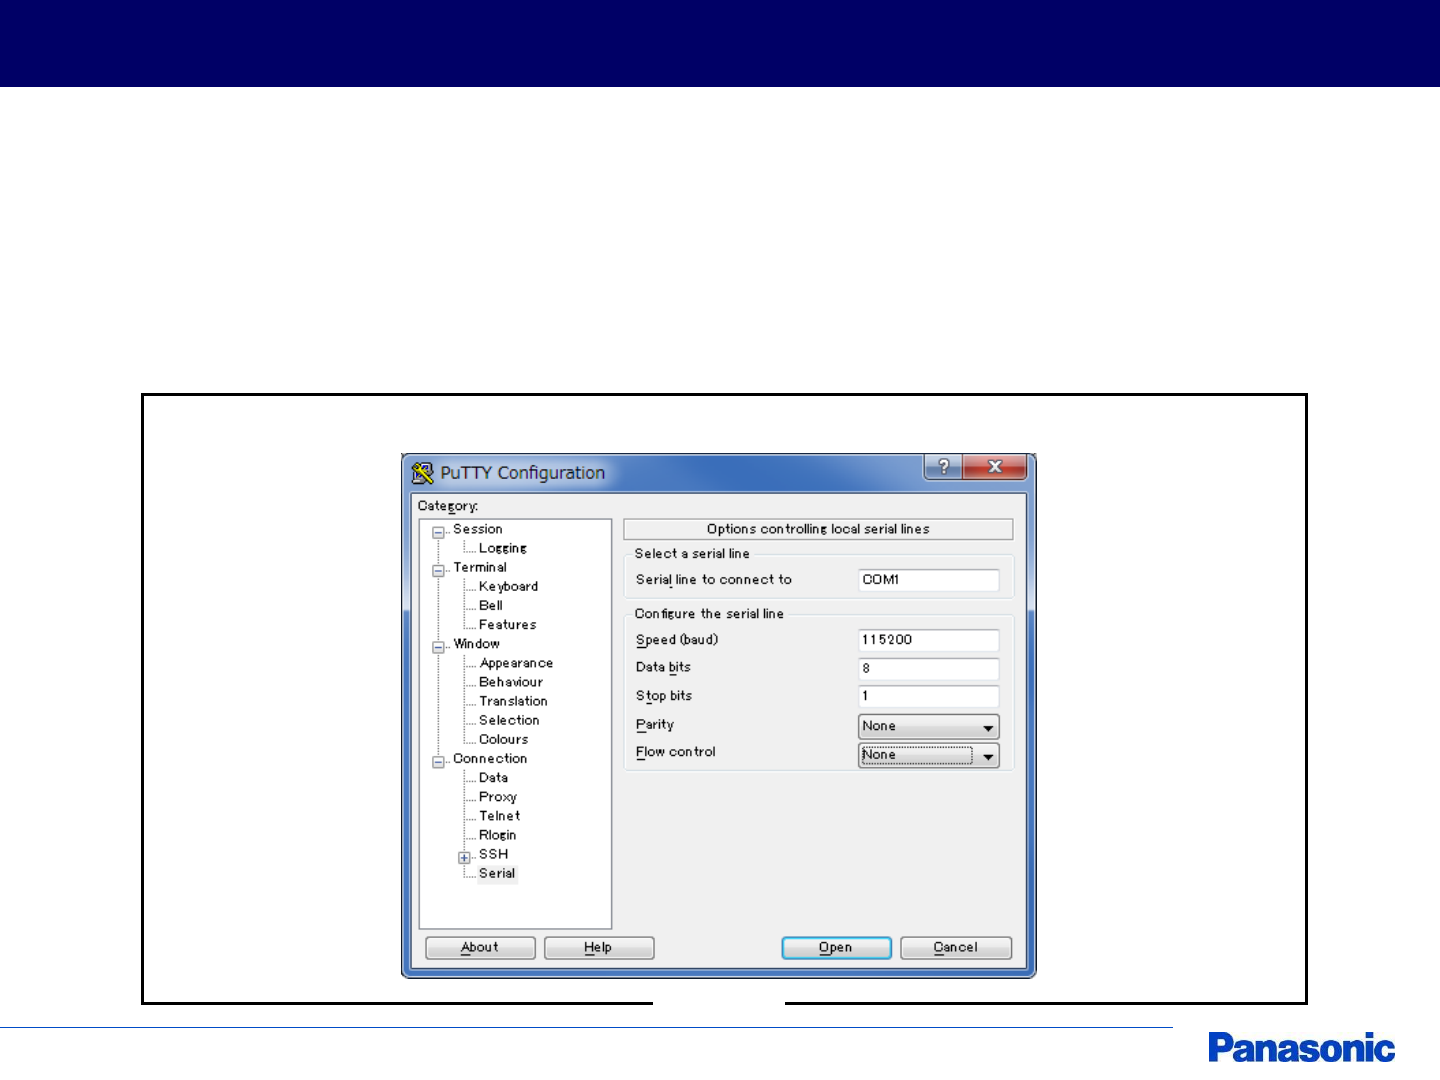Viewport: 1440px width, 1080px height.
Task: Open the Flow control dropdown
Action: pos(929,755)
